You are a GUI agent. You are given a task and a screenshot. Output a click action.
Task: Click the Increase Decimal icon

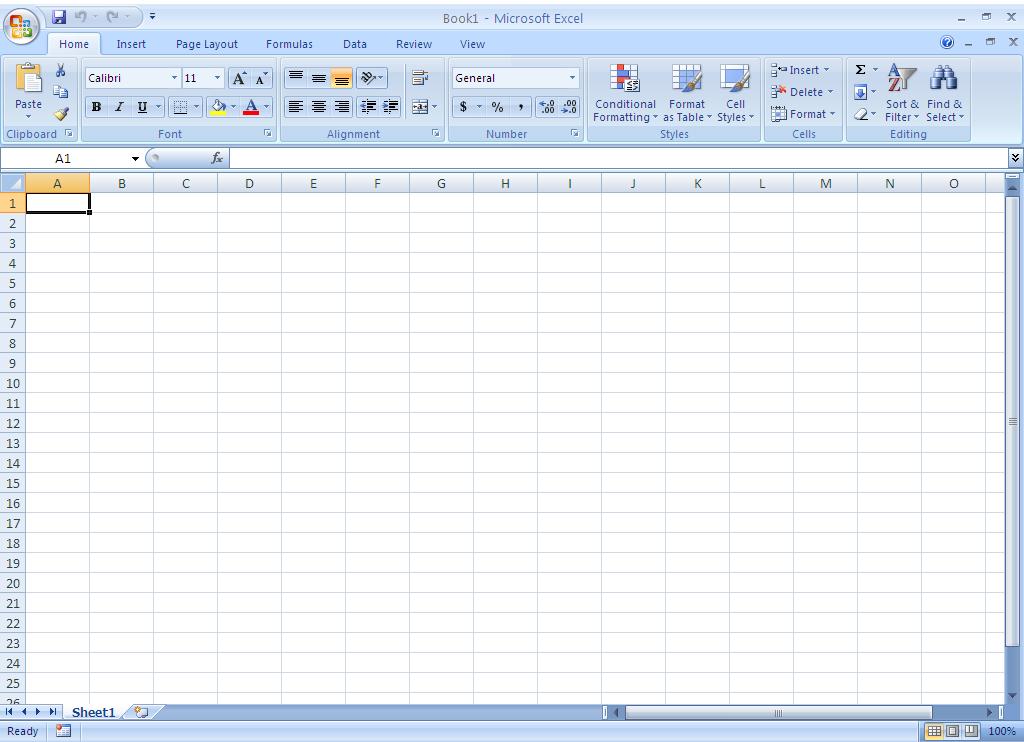point(546,107)
